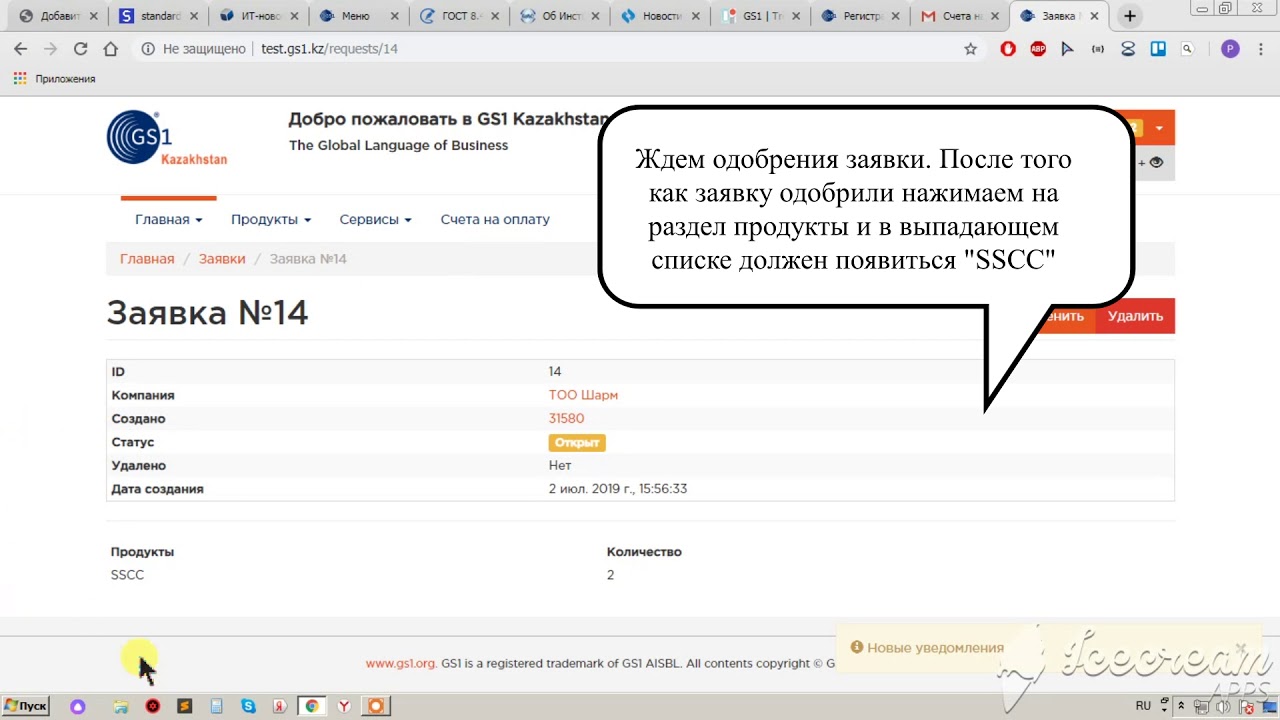Open the ТОО Шарм company link
The height and width of the screenshot is (720, 1280).
click(583, 395)
